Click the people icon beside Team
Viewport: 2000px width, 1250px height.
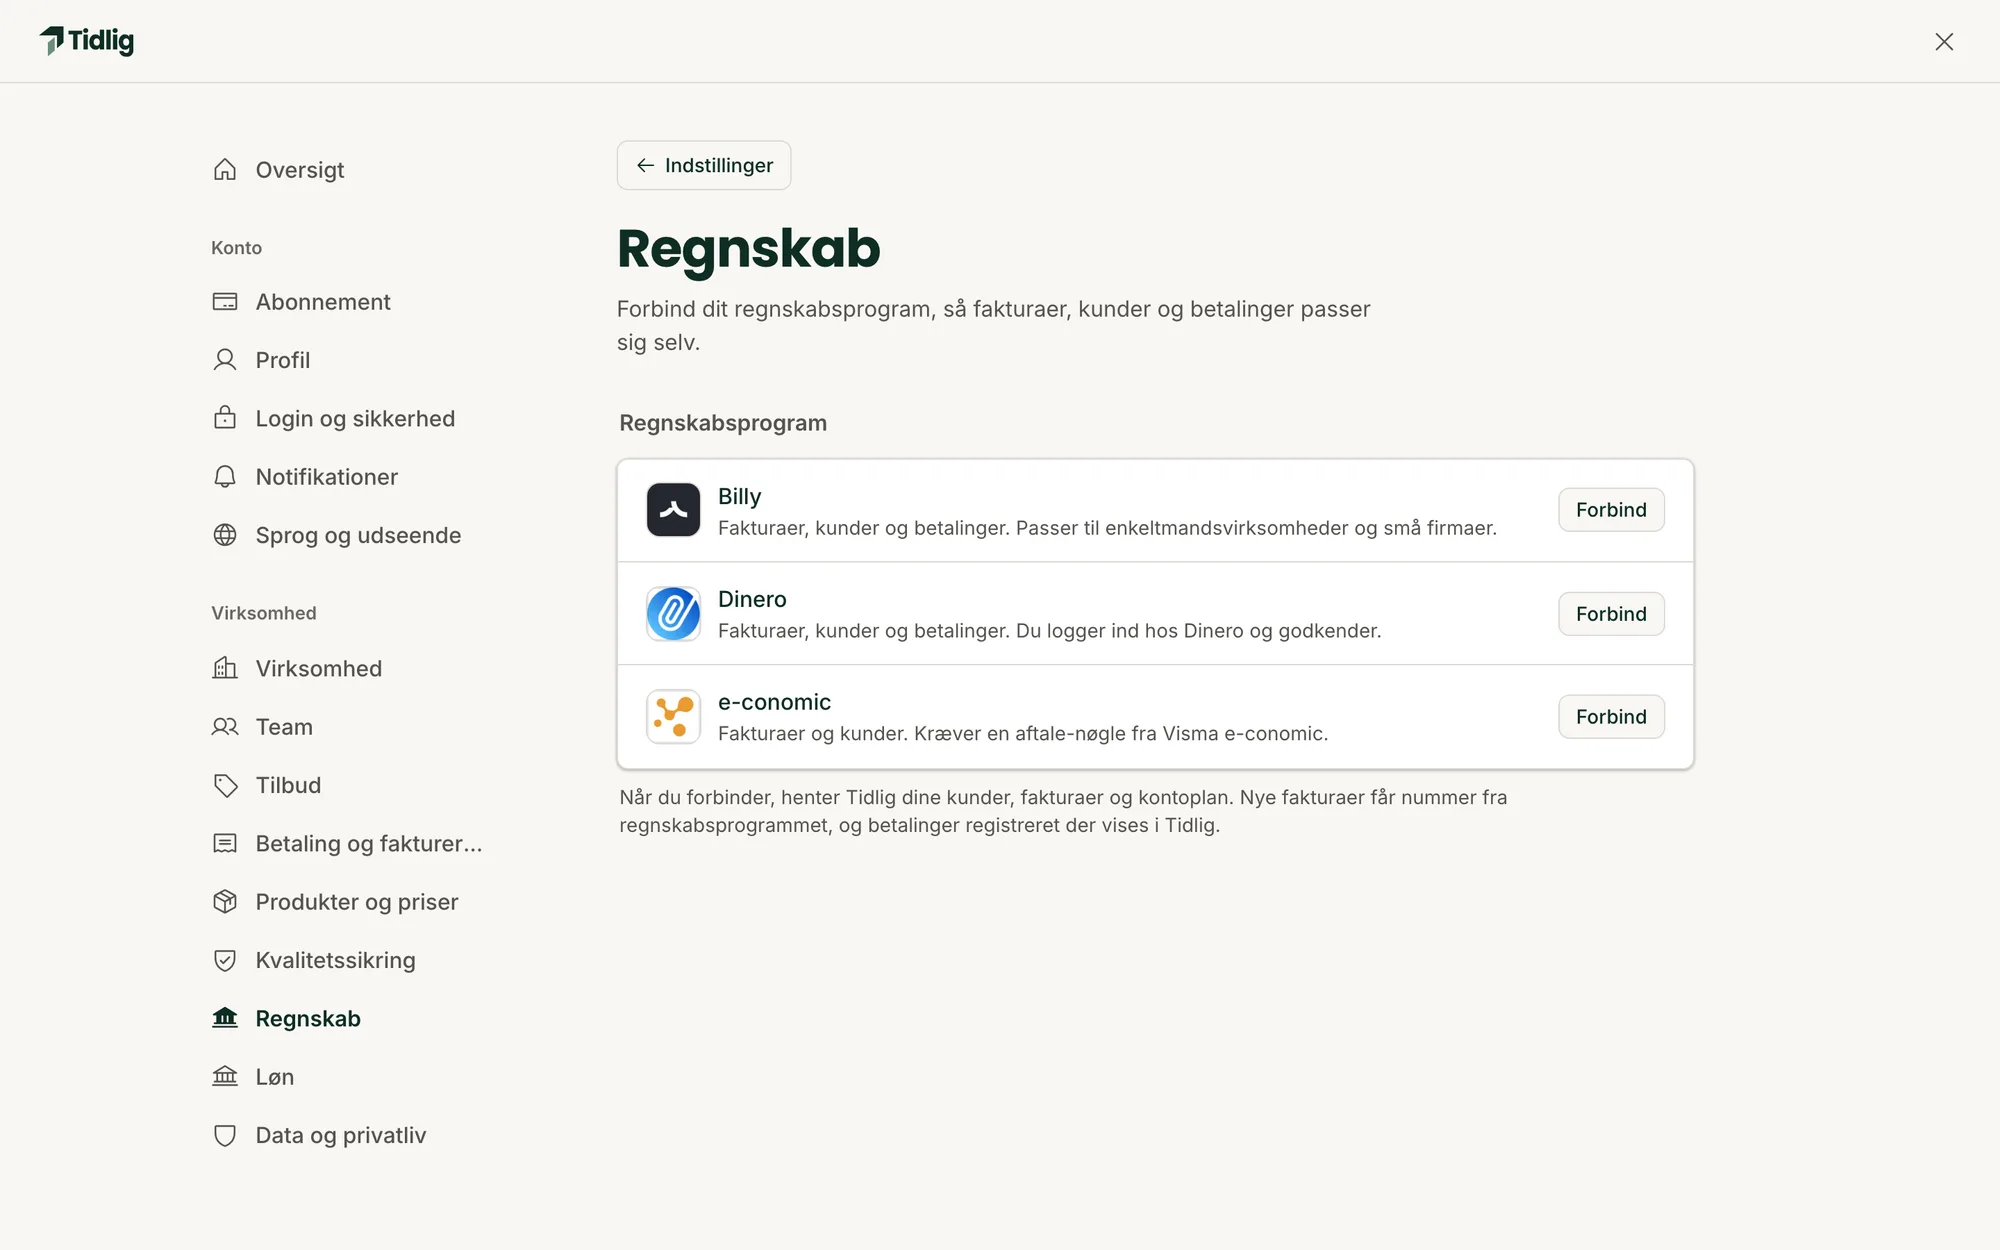(x=225, y=726)
